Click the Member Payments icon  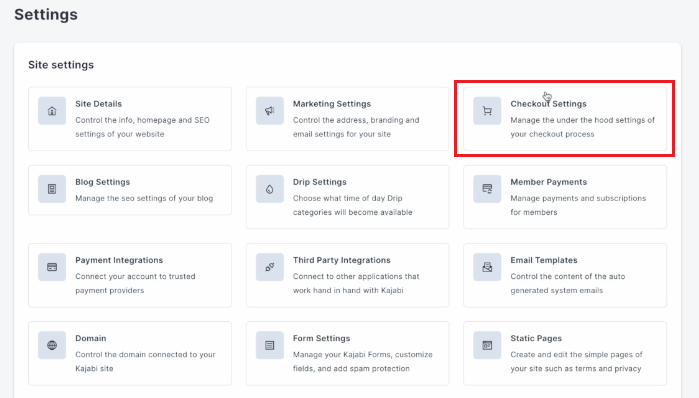[x=487, y=189]
